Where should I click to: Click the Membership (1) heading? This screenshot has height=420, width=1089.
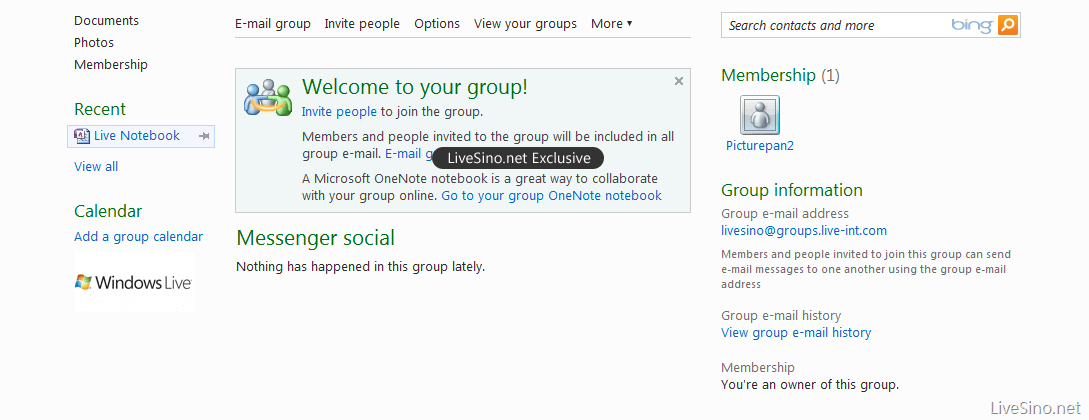[780, 75]
